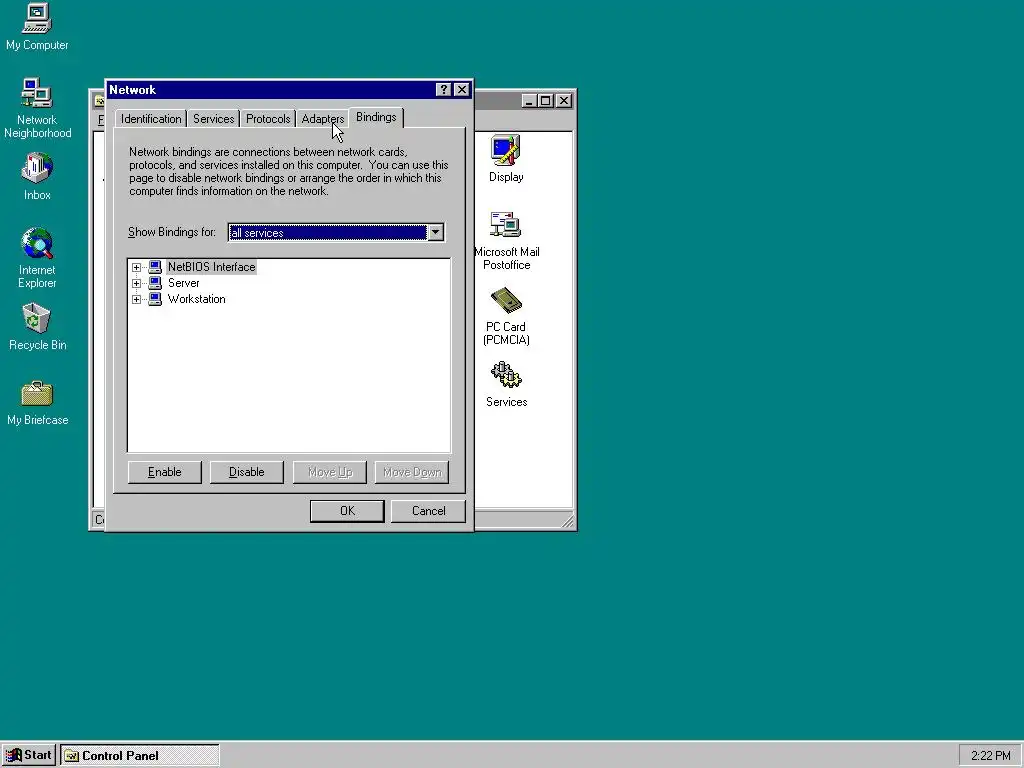Open the Show Bindings for dropdown arrow
Viewport: 1024px width, 768px height.
(436, 232)
